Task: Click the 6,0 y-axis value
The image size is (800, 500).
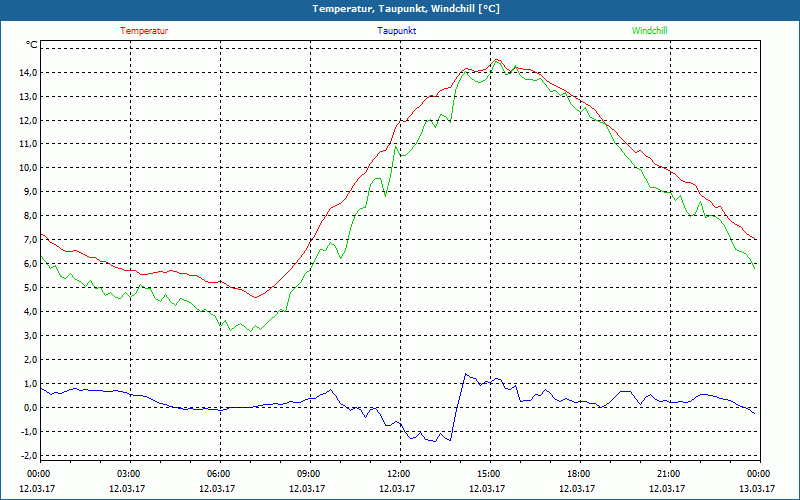Action: click(30, 264)
